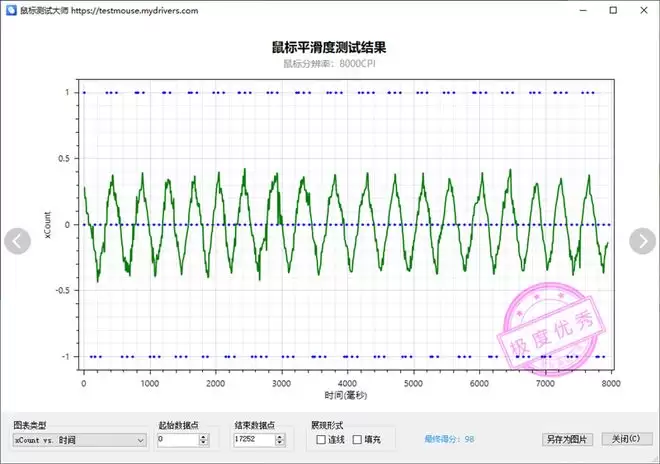Click the end data point field showing 17252
This screenshot has width=660, height=464.
point(253,439)
